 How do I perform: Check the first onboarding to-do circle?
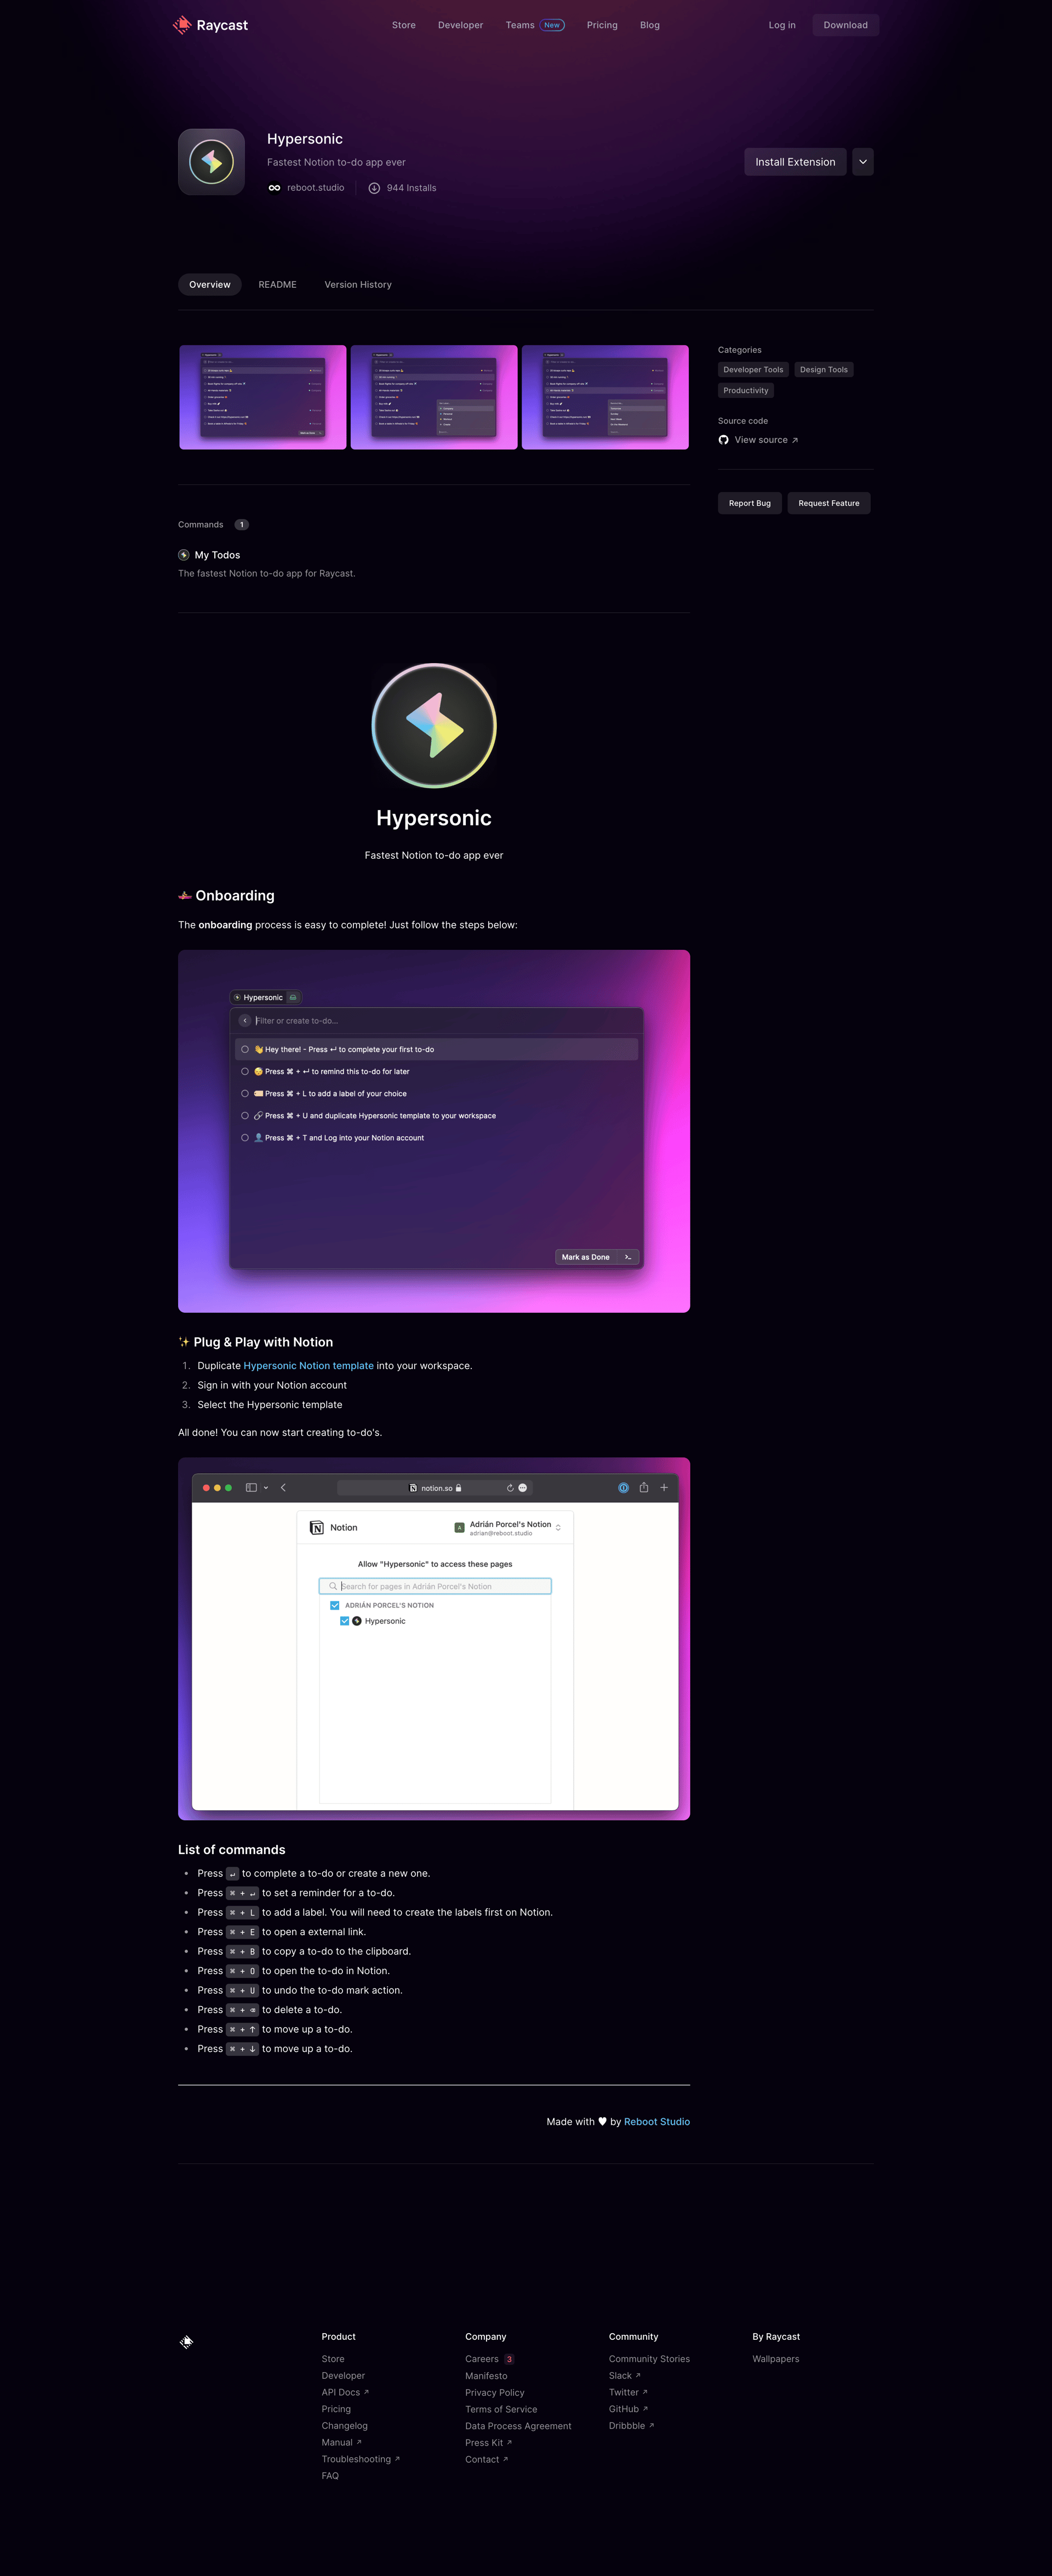[x=246, y=1049]
